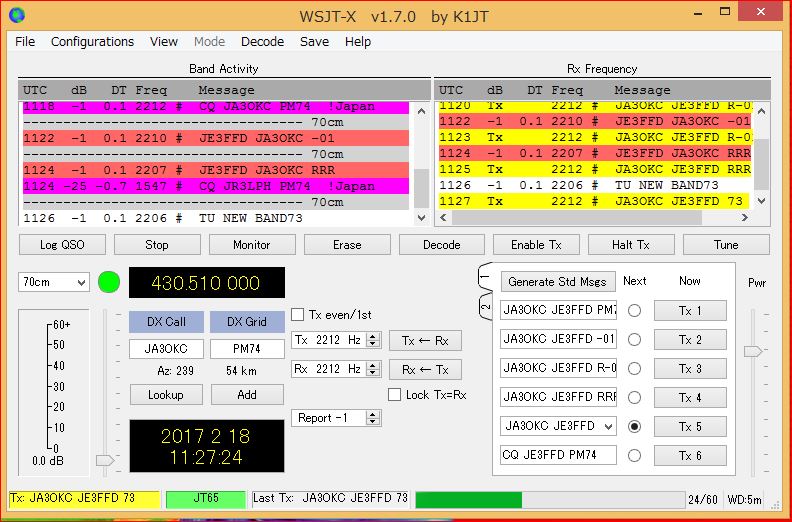Open the Decode menu
The image size is (792, 522).
[x=262, y=42]
